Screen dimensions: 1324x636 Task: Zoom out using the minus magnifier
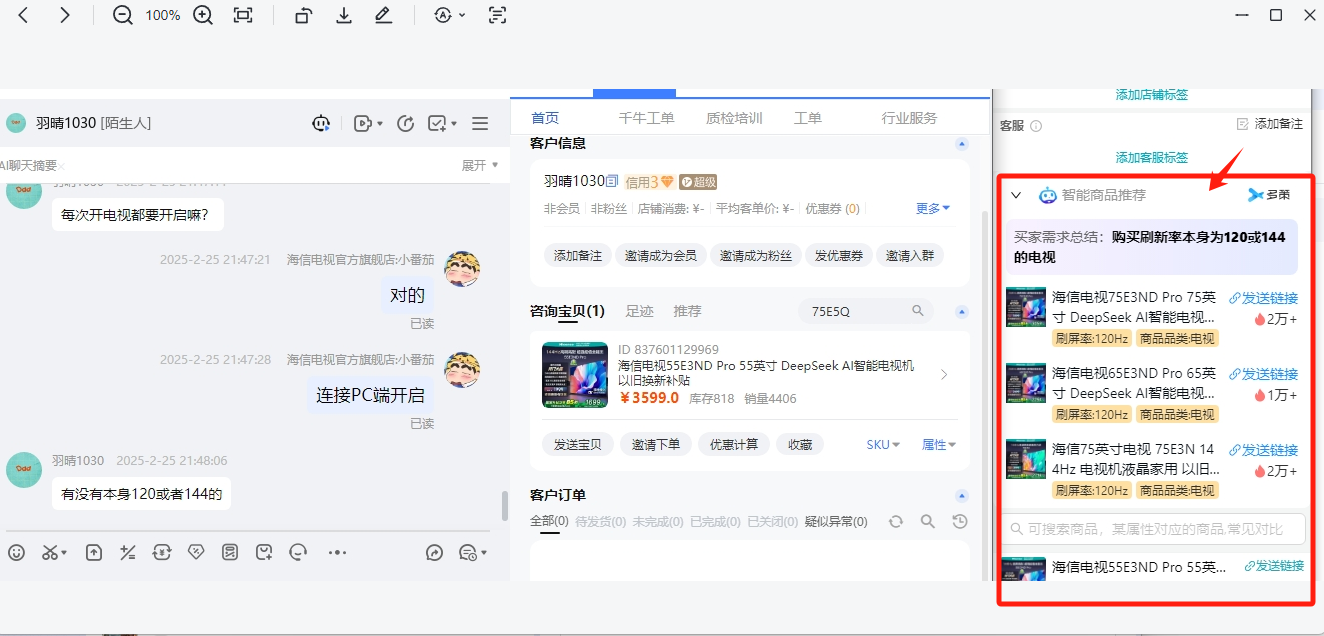[123, 15]
